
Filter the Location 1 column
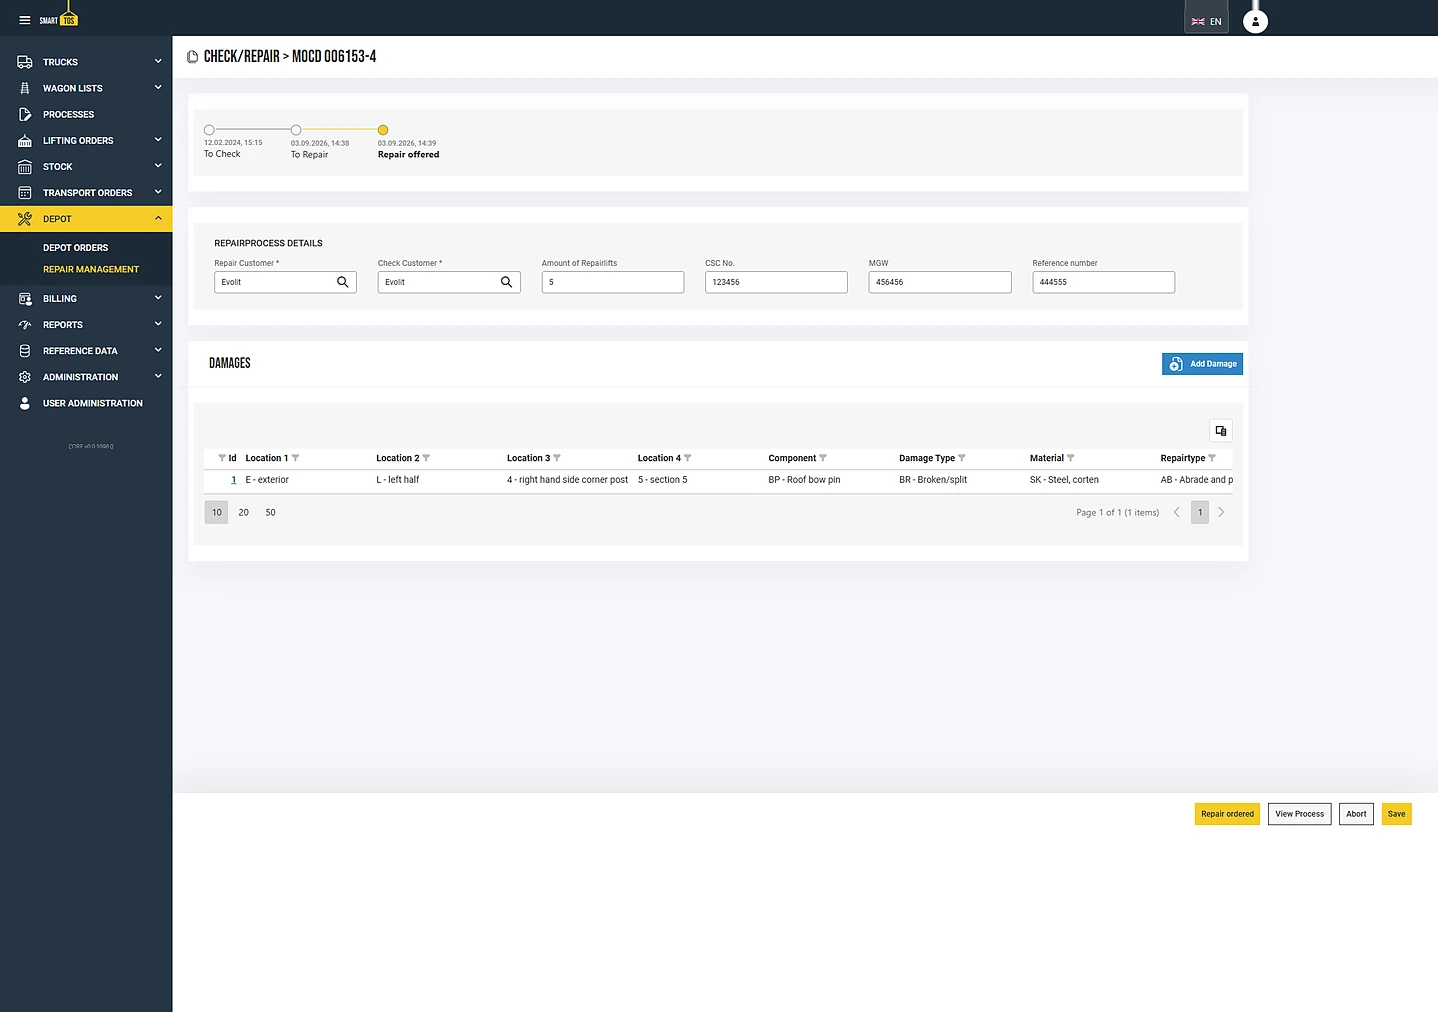(295, 458)
